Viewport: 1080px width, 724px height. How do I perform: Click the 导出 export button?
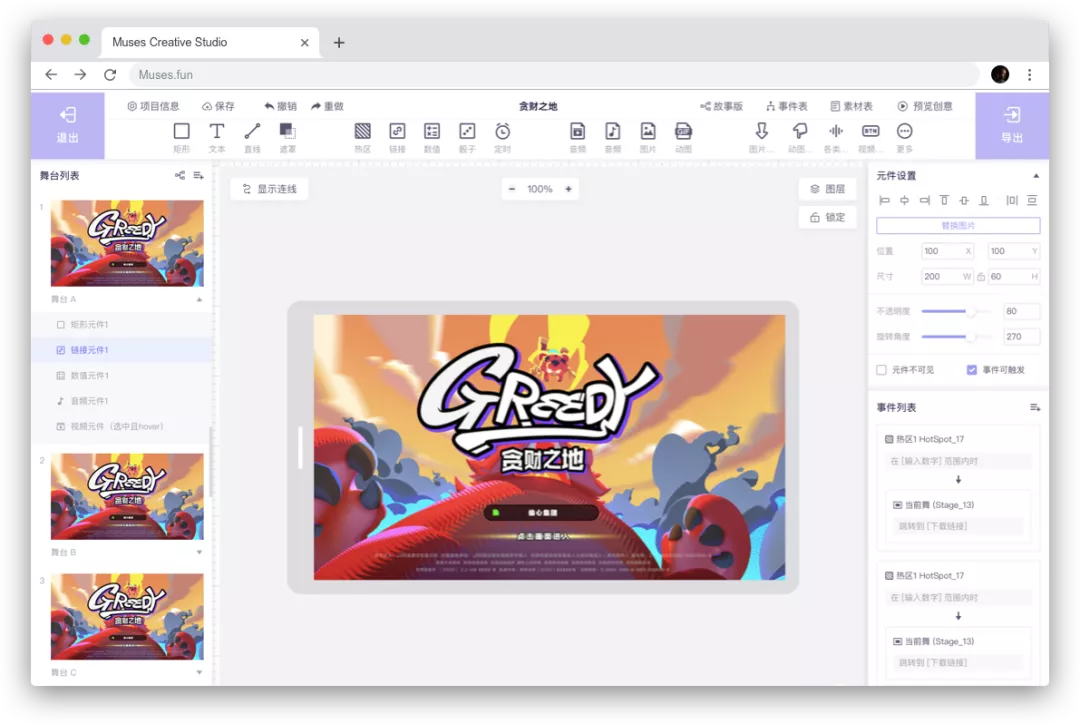(x=1012, y=125)
